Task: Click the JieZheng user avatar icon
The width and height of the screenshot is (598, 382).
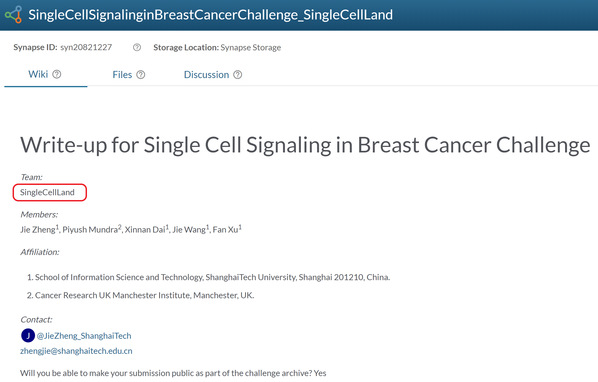Action: pyautogui.click(x=28, y=335)
